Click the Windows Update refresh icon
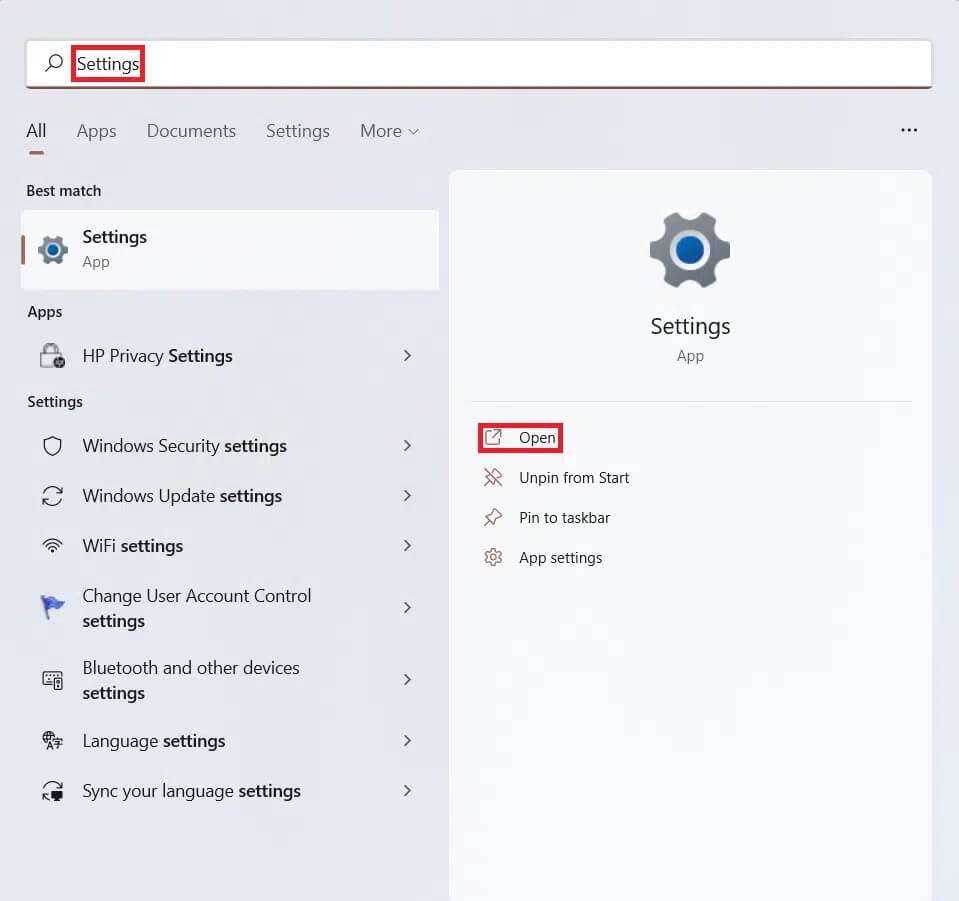Viewport: 959px width, 901px height. click(x=53, y=496)
